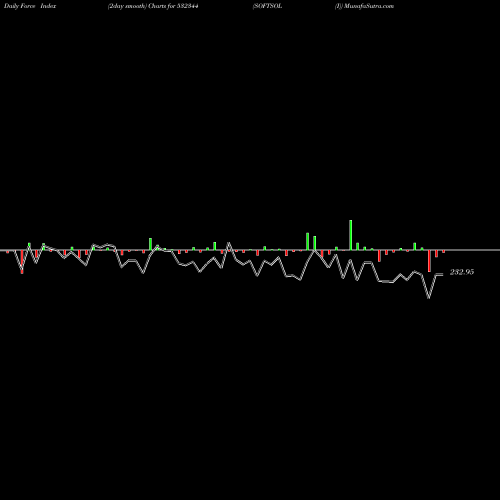This screenshot has width=500, height=500.
Task: Click the tallest green force index bar
Action: tap(351, 235)
